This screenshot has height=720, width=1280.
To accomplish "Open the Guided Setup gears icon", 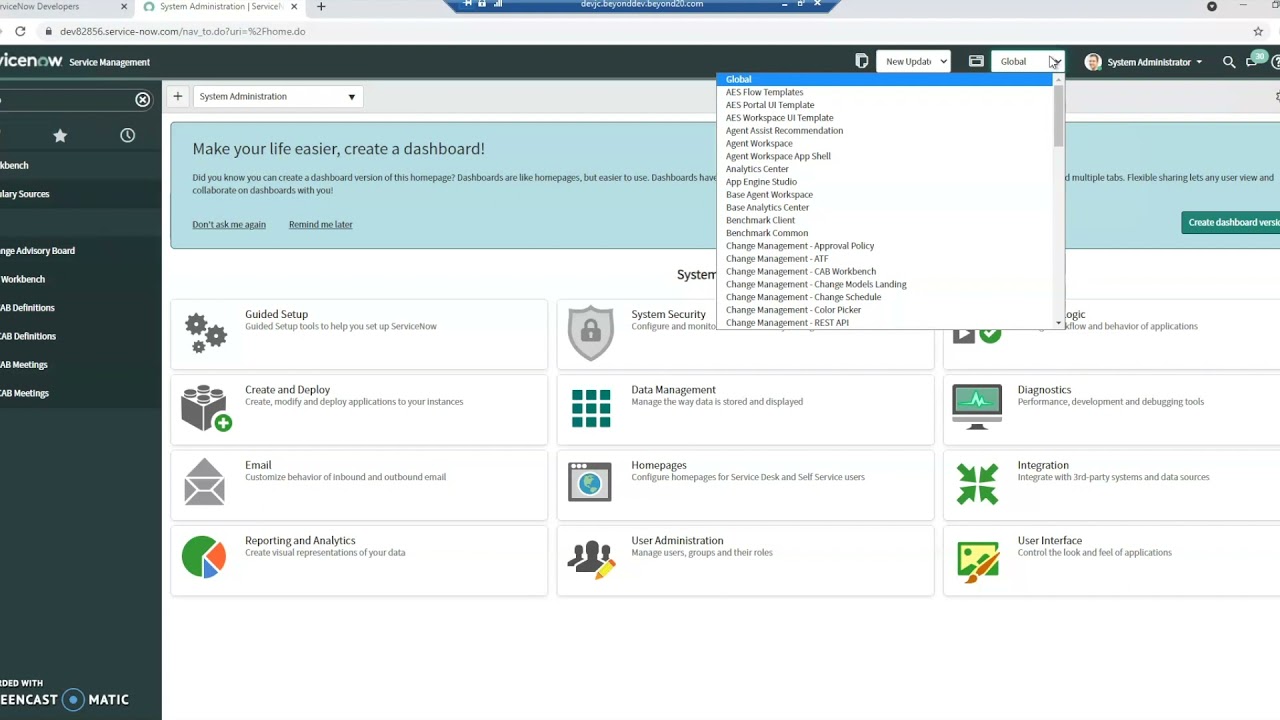I will click(206, 333).
